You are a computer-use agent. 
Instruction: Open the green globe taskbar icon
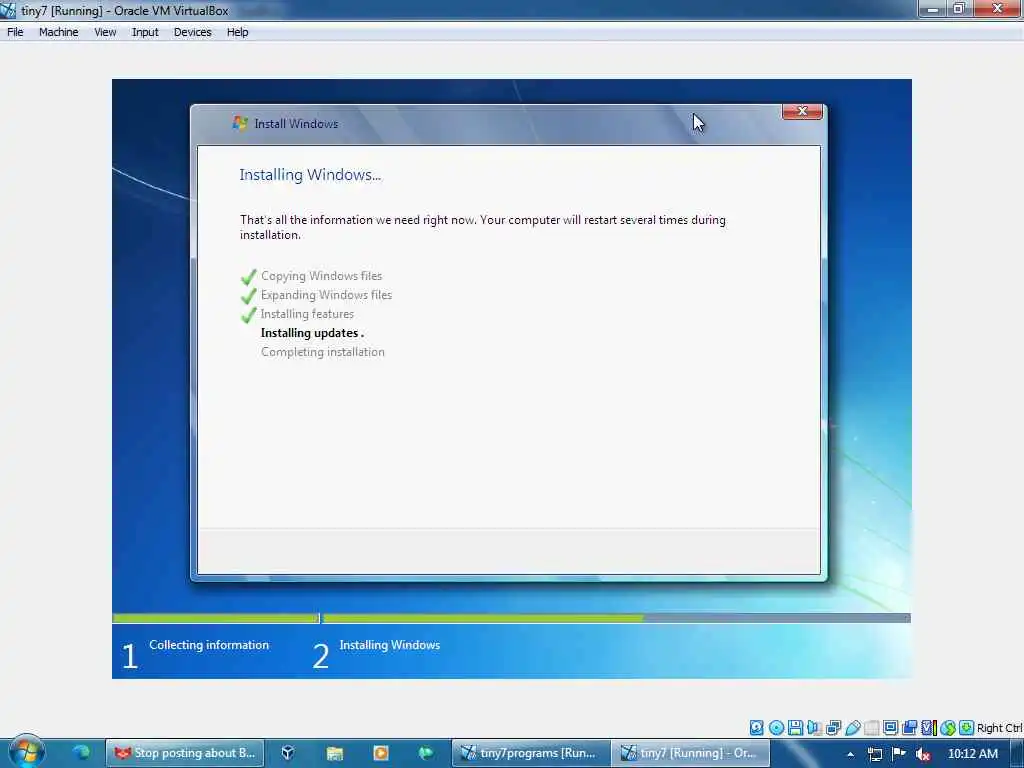pos(426,753)
